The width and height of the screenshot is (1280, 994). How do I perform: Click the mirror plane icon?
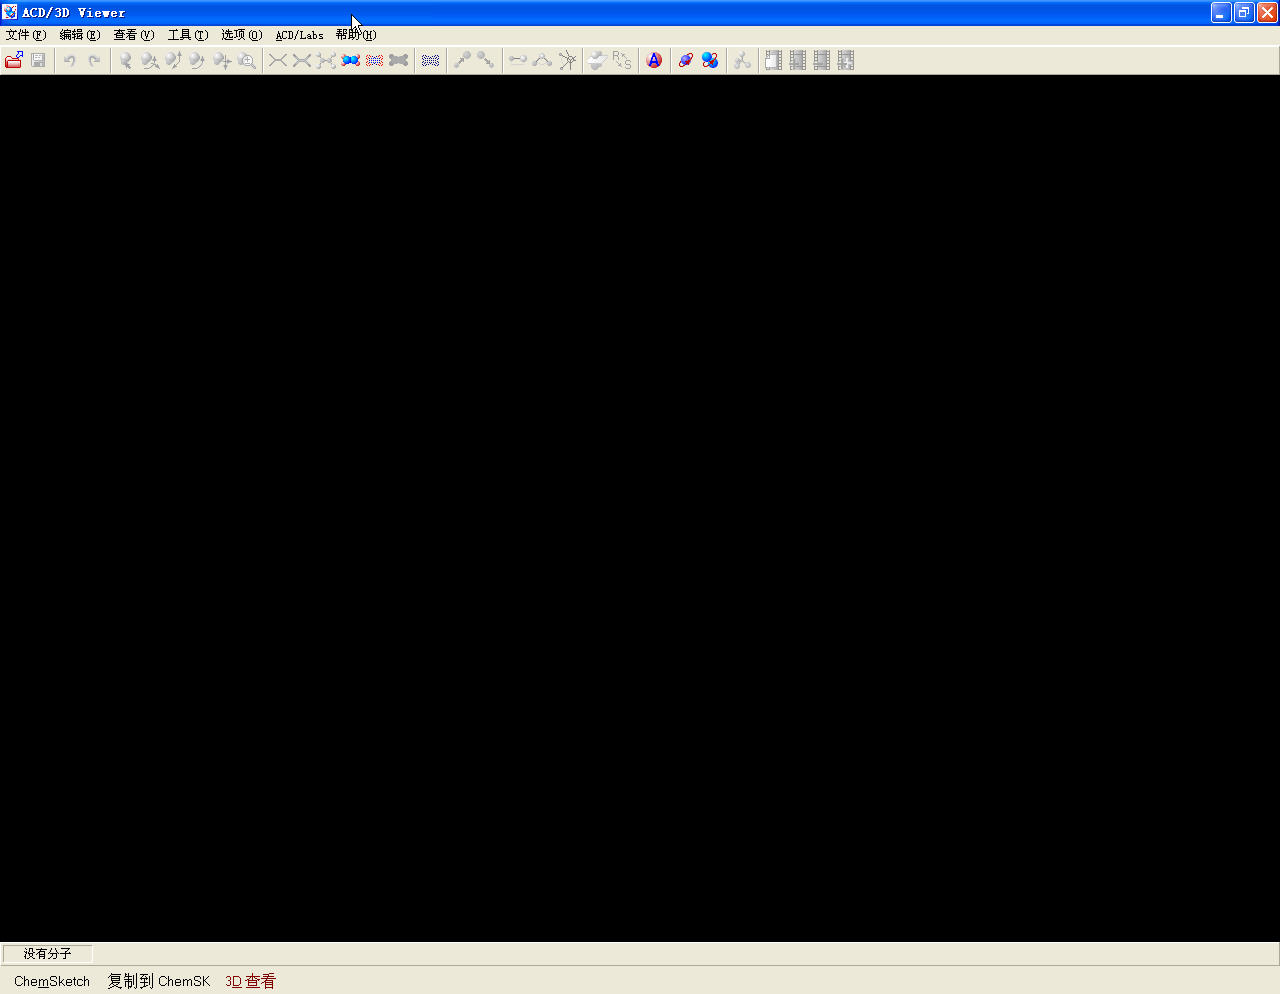tap(598, 60)
